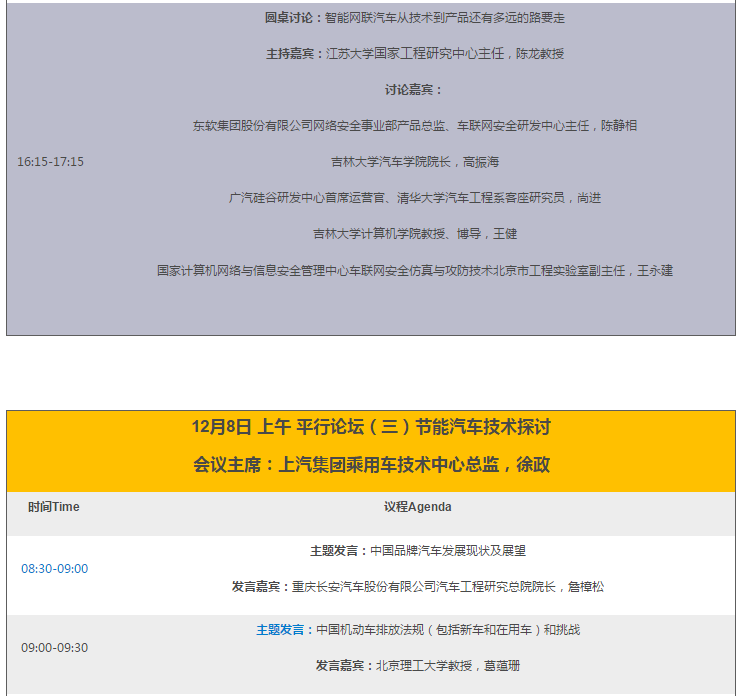
Task: Click the 国家计算机网络 王永建 guest entry
Action: coord(414,270)
